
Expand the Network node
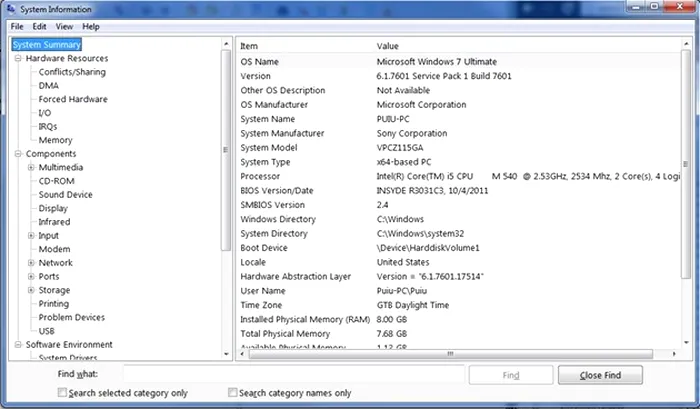click(x=31, y=263)
